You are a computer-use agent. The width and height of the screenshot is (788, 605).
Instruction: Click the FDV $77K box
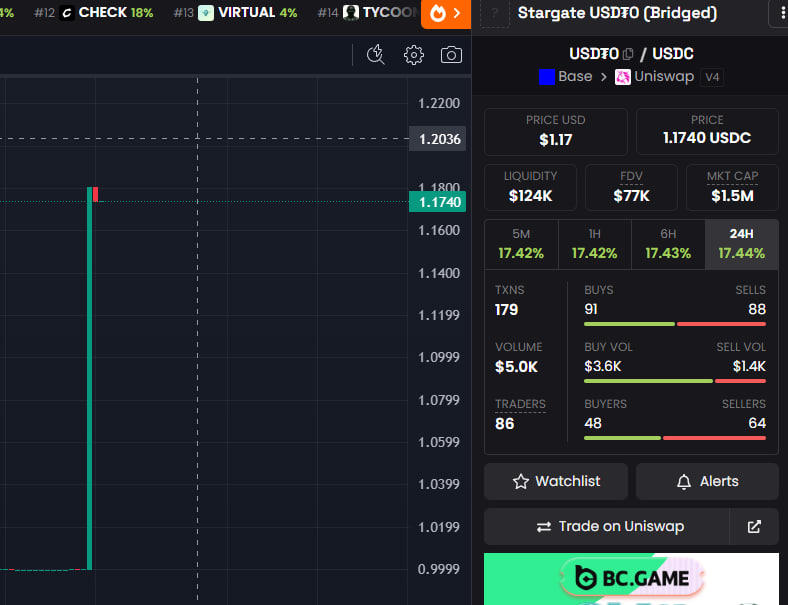point(631,187)
